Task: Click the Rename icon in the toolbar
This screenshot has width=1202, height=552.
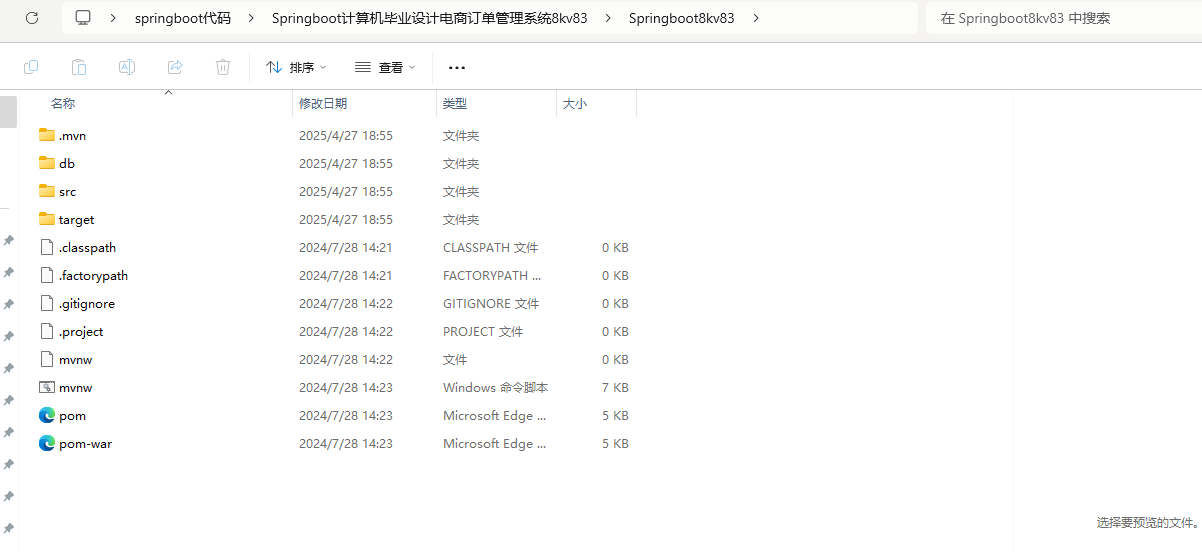Action: tap(127, 67)
